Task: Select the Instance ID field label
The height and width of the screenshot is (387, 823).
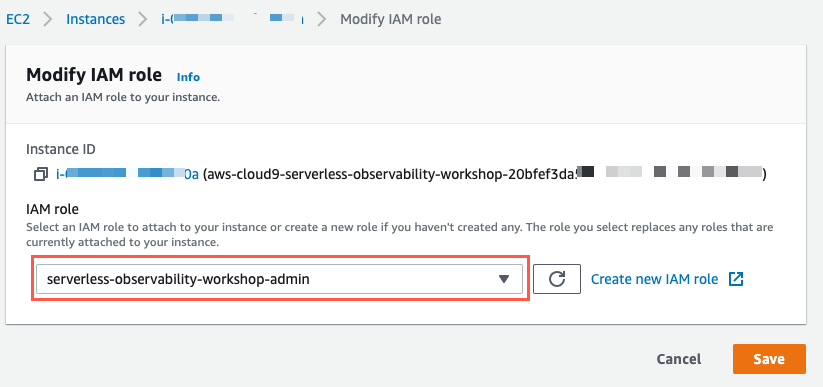Action: click(61, 149)
